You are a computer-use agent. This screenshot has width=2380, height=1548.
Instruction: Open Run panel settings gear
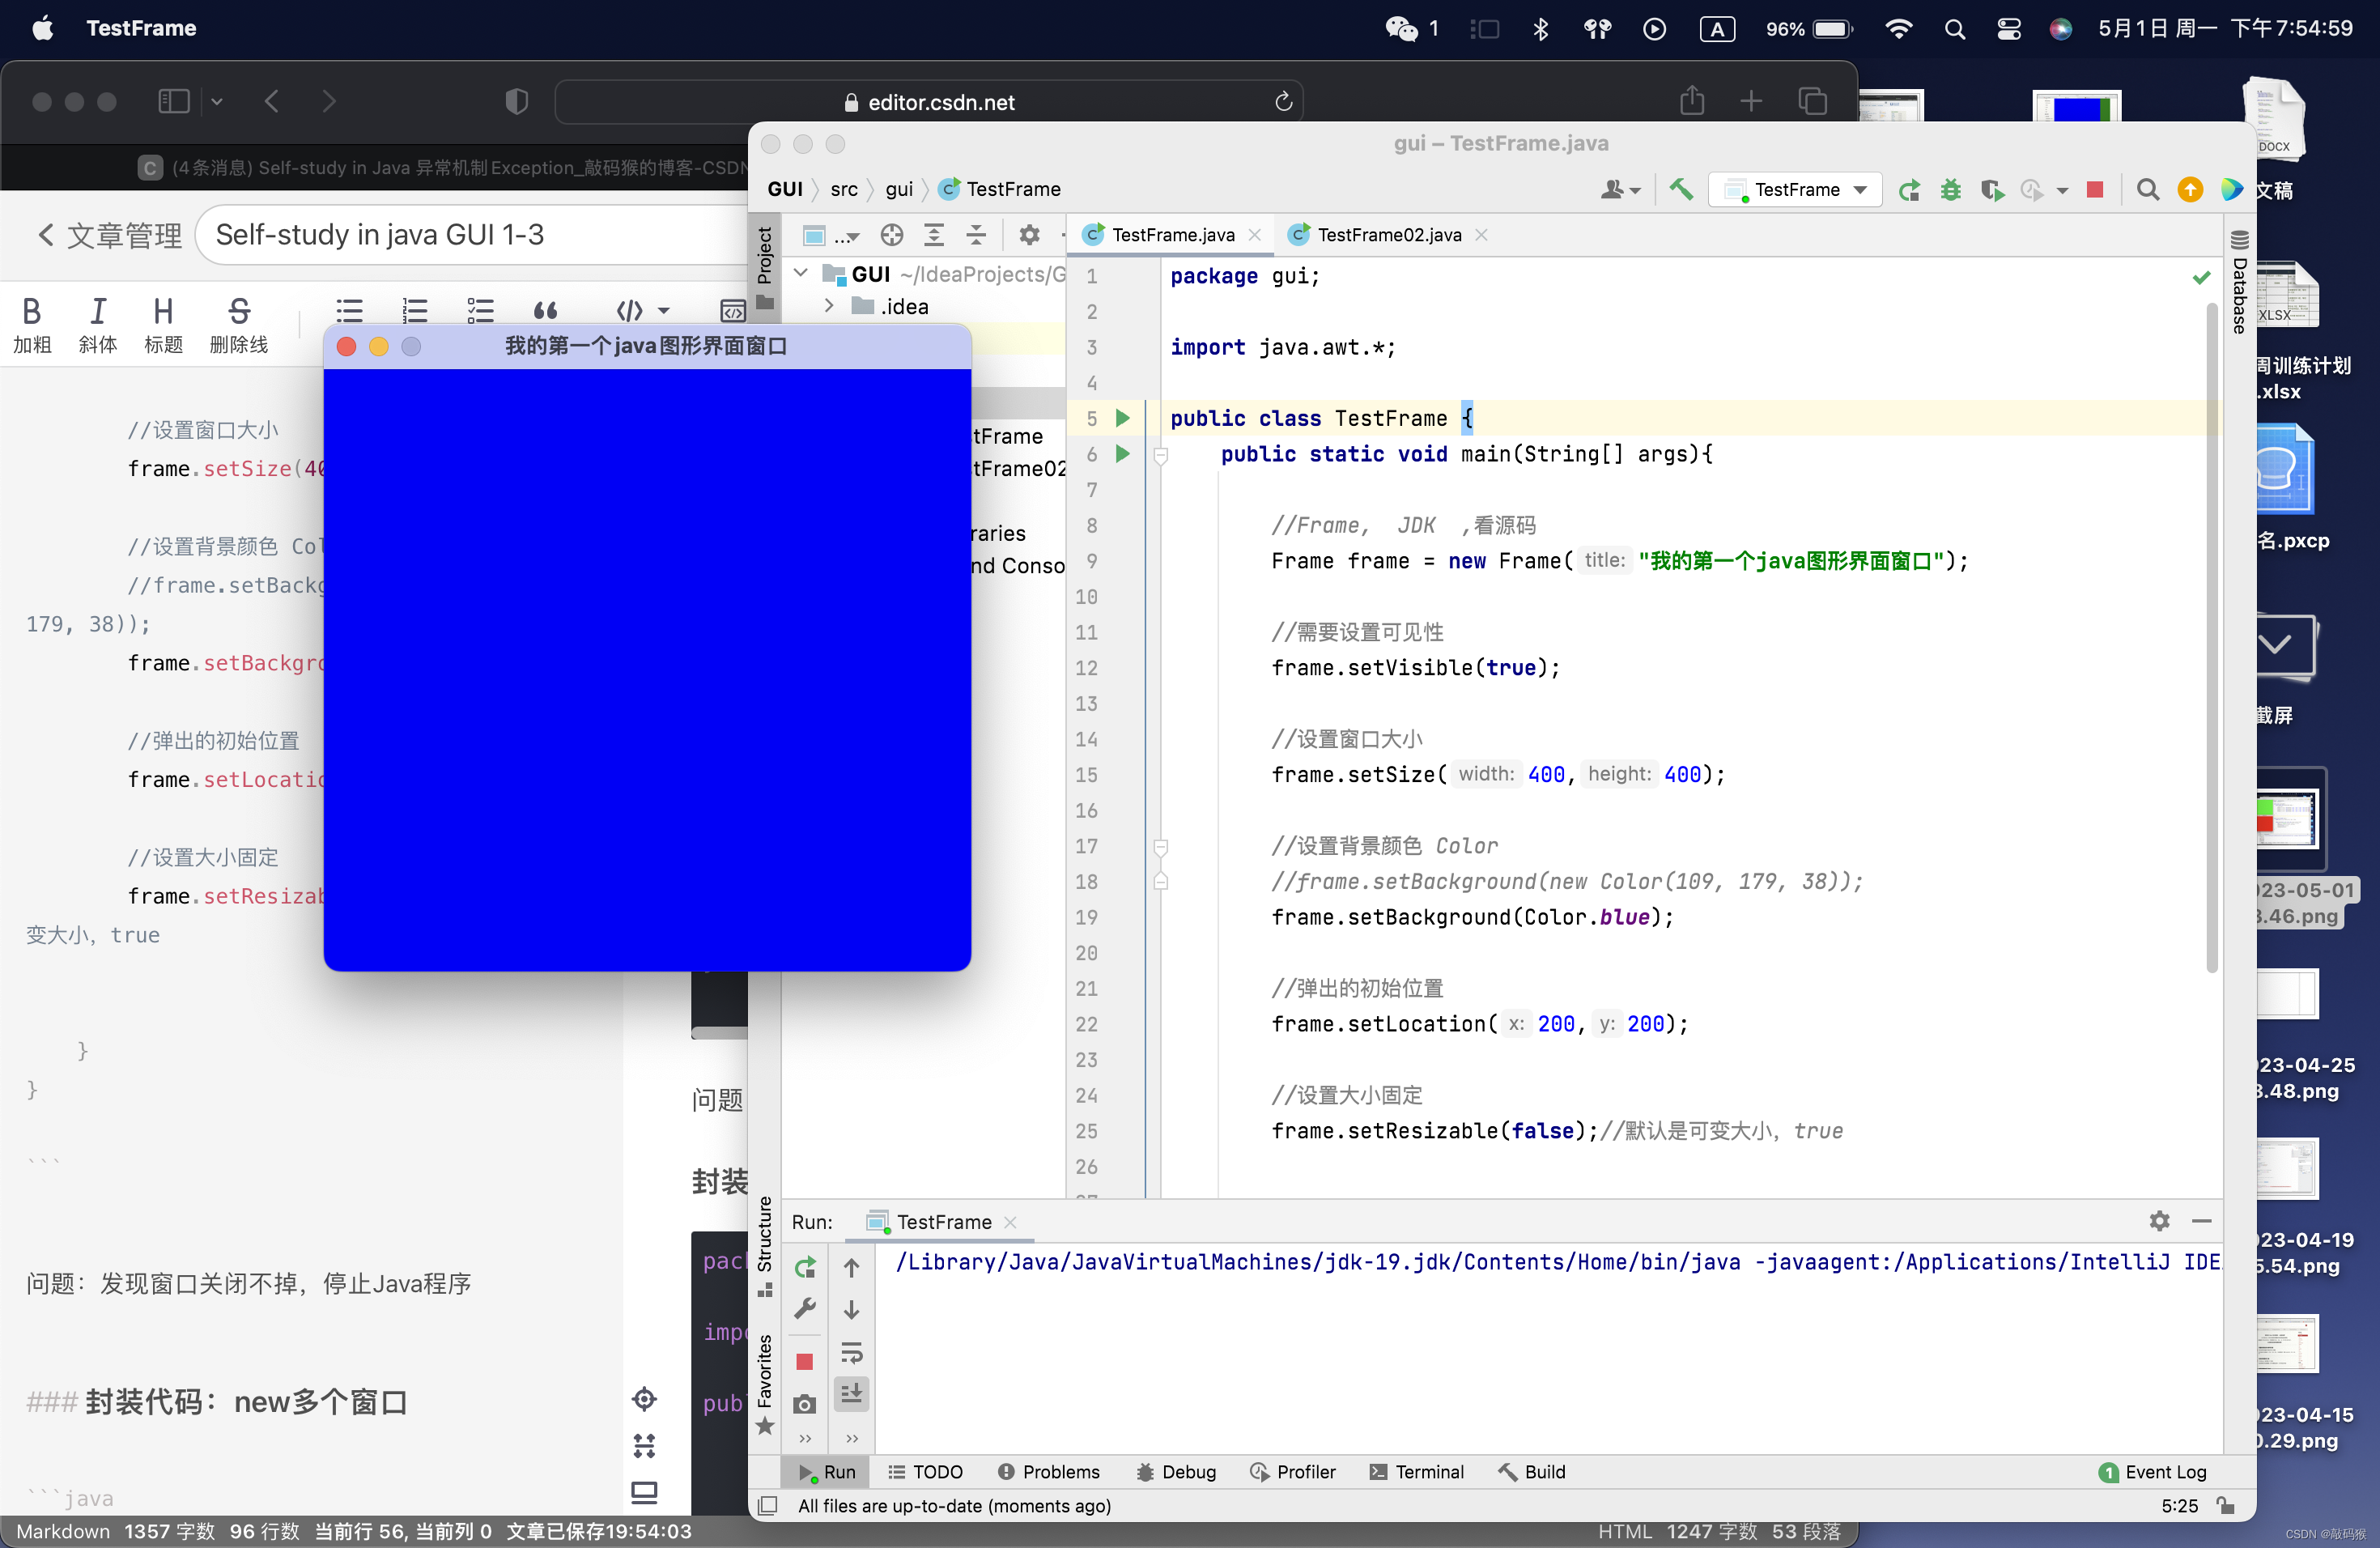pyautogui.click(x=2159, y=1221)
